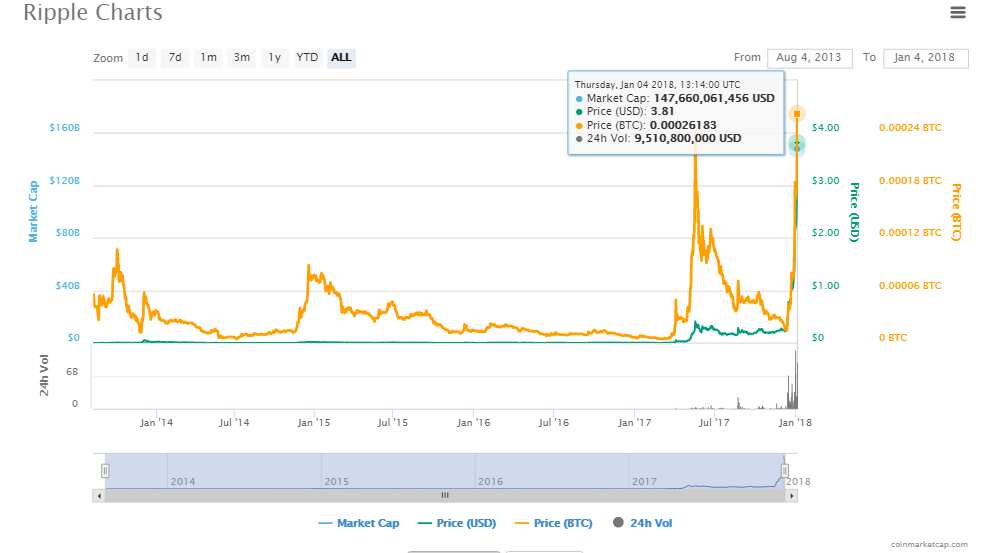
Task: Click the navigator right range handle
Action: coord(784,470)
